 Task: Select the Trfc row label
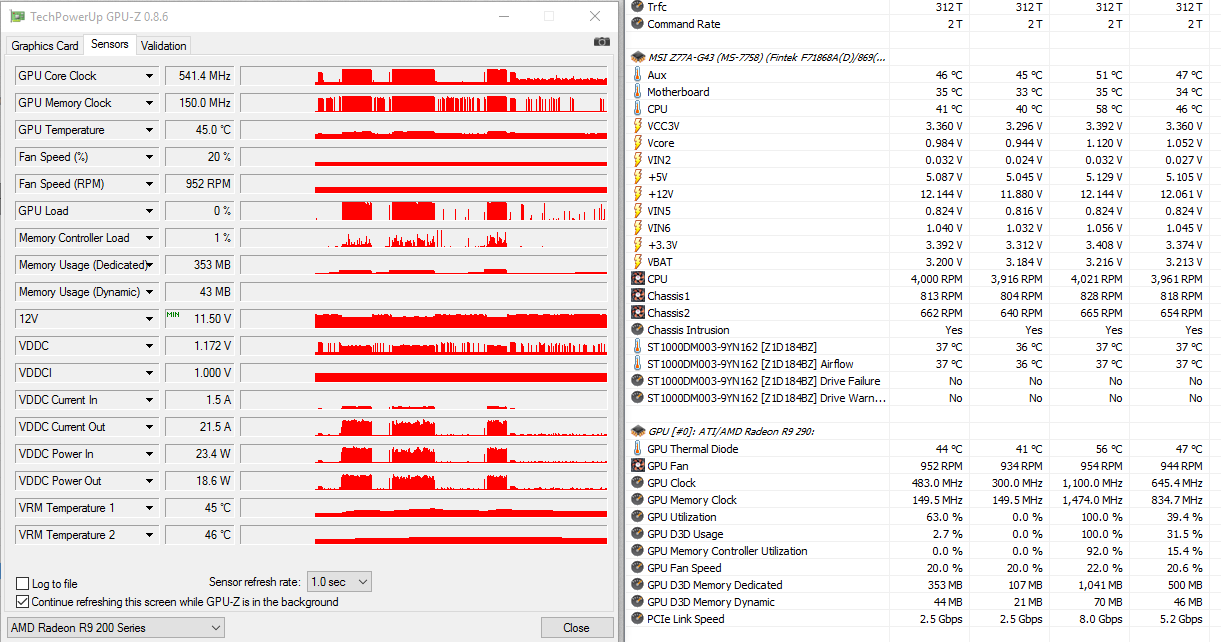pos(657,7)
